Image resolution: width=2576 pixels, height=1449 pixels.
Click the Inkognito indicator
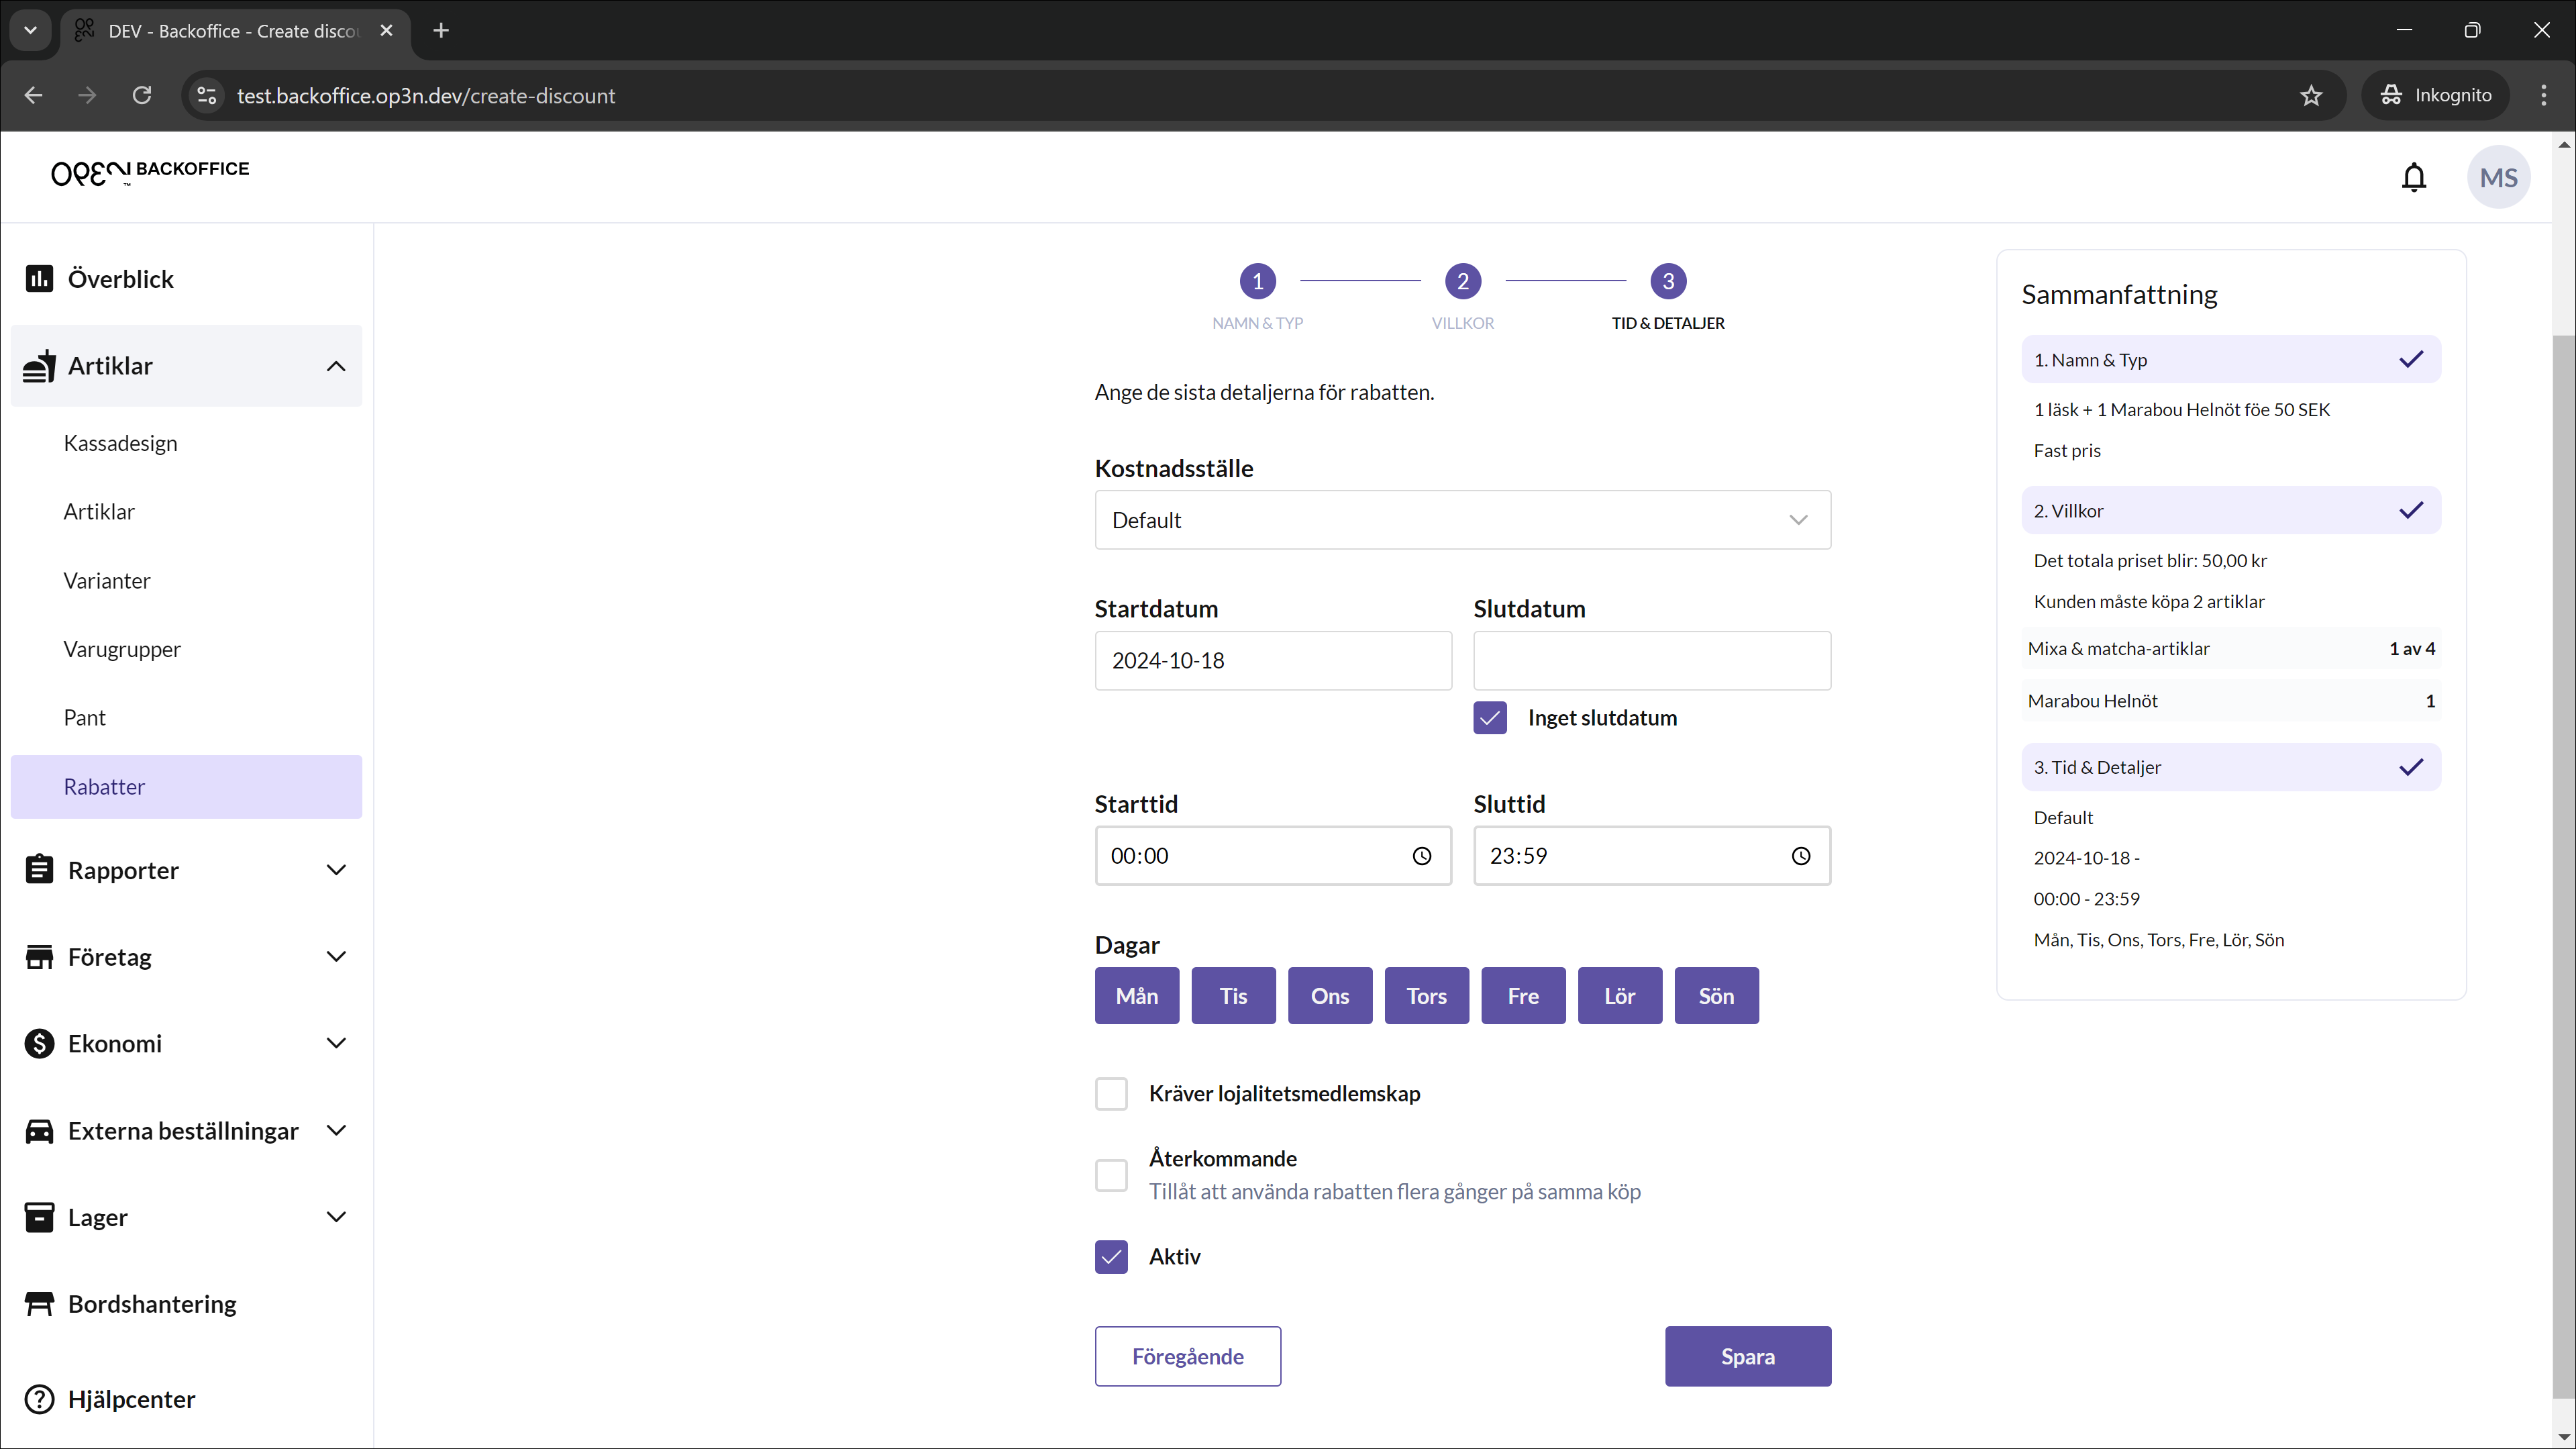click(2435, 95)
